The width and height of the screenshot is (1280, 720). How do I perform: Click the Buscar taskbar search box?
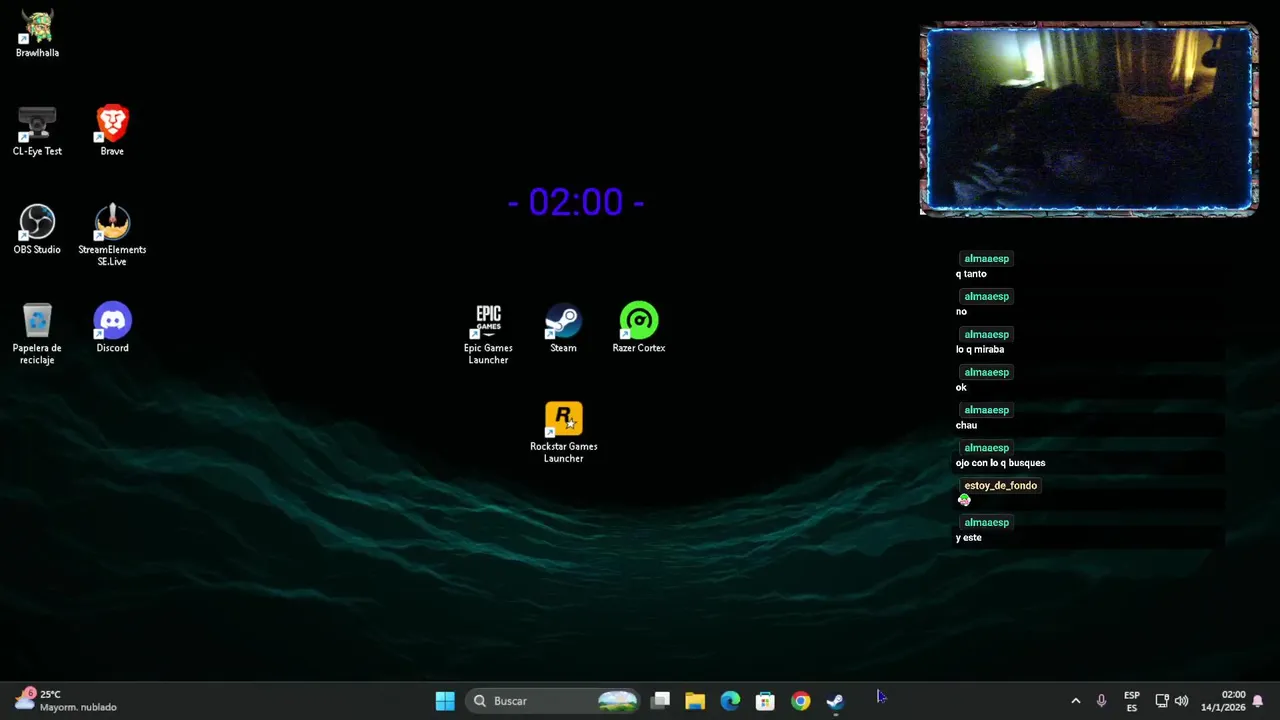pos(554,701)
